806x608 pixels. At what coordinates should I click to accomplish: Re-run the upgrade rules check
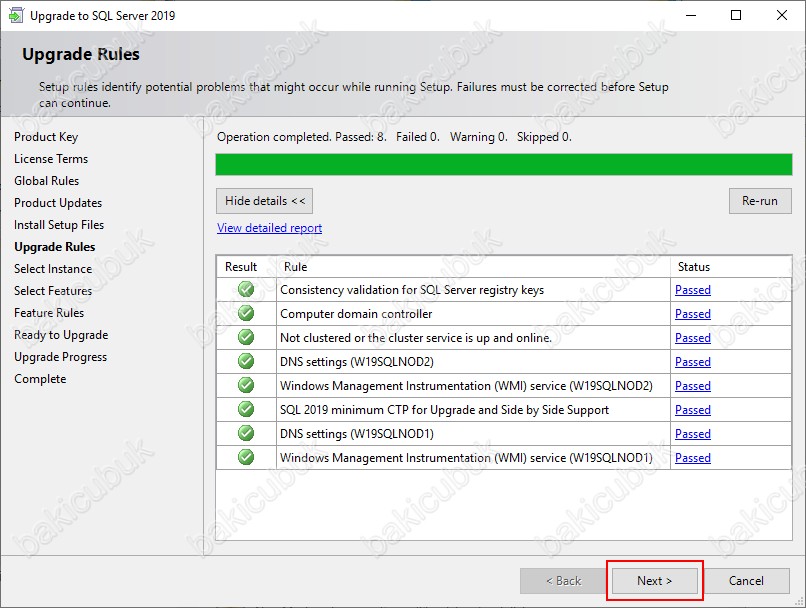(x=760, y=201)
